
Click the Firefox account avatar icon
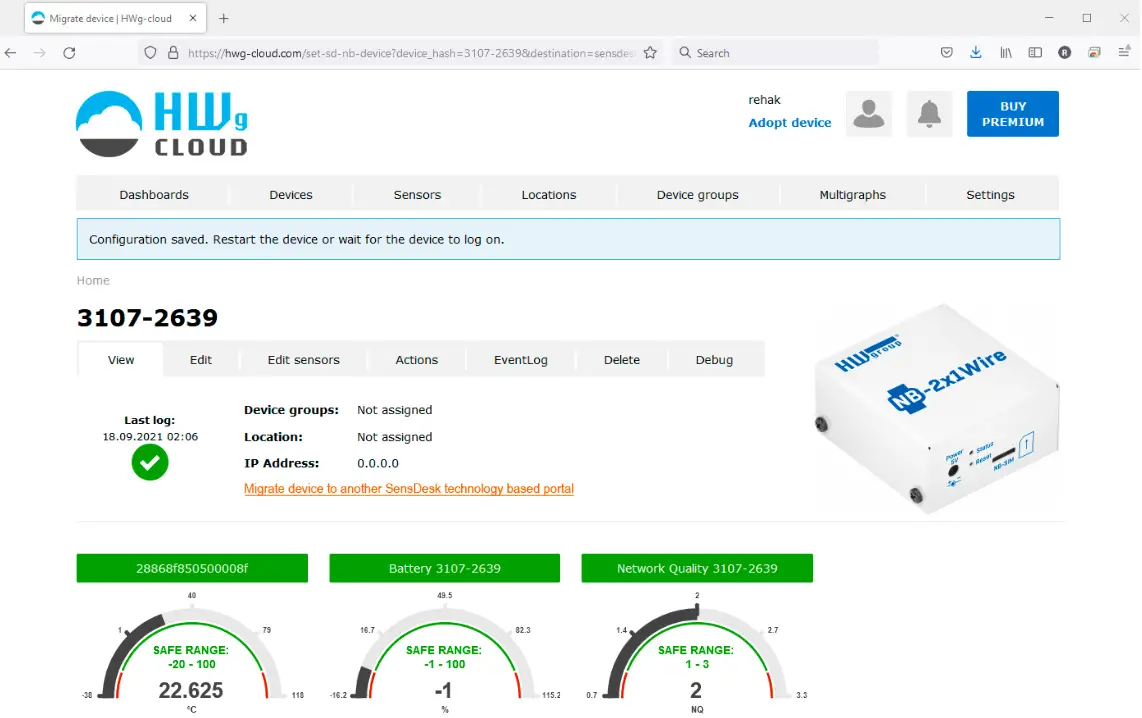point(1065,52)
